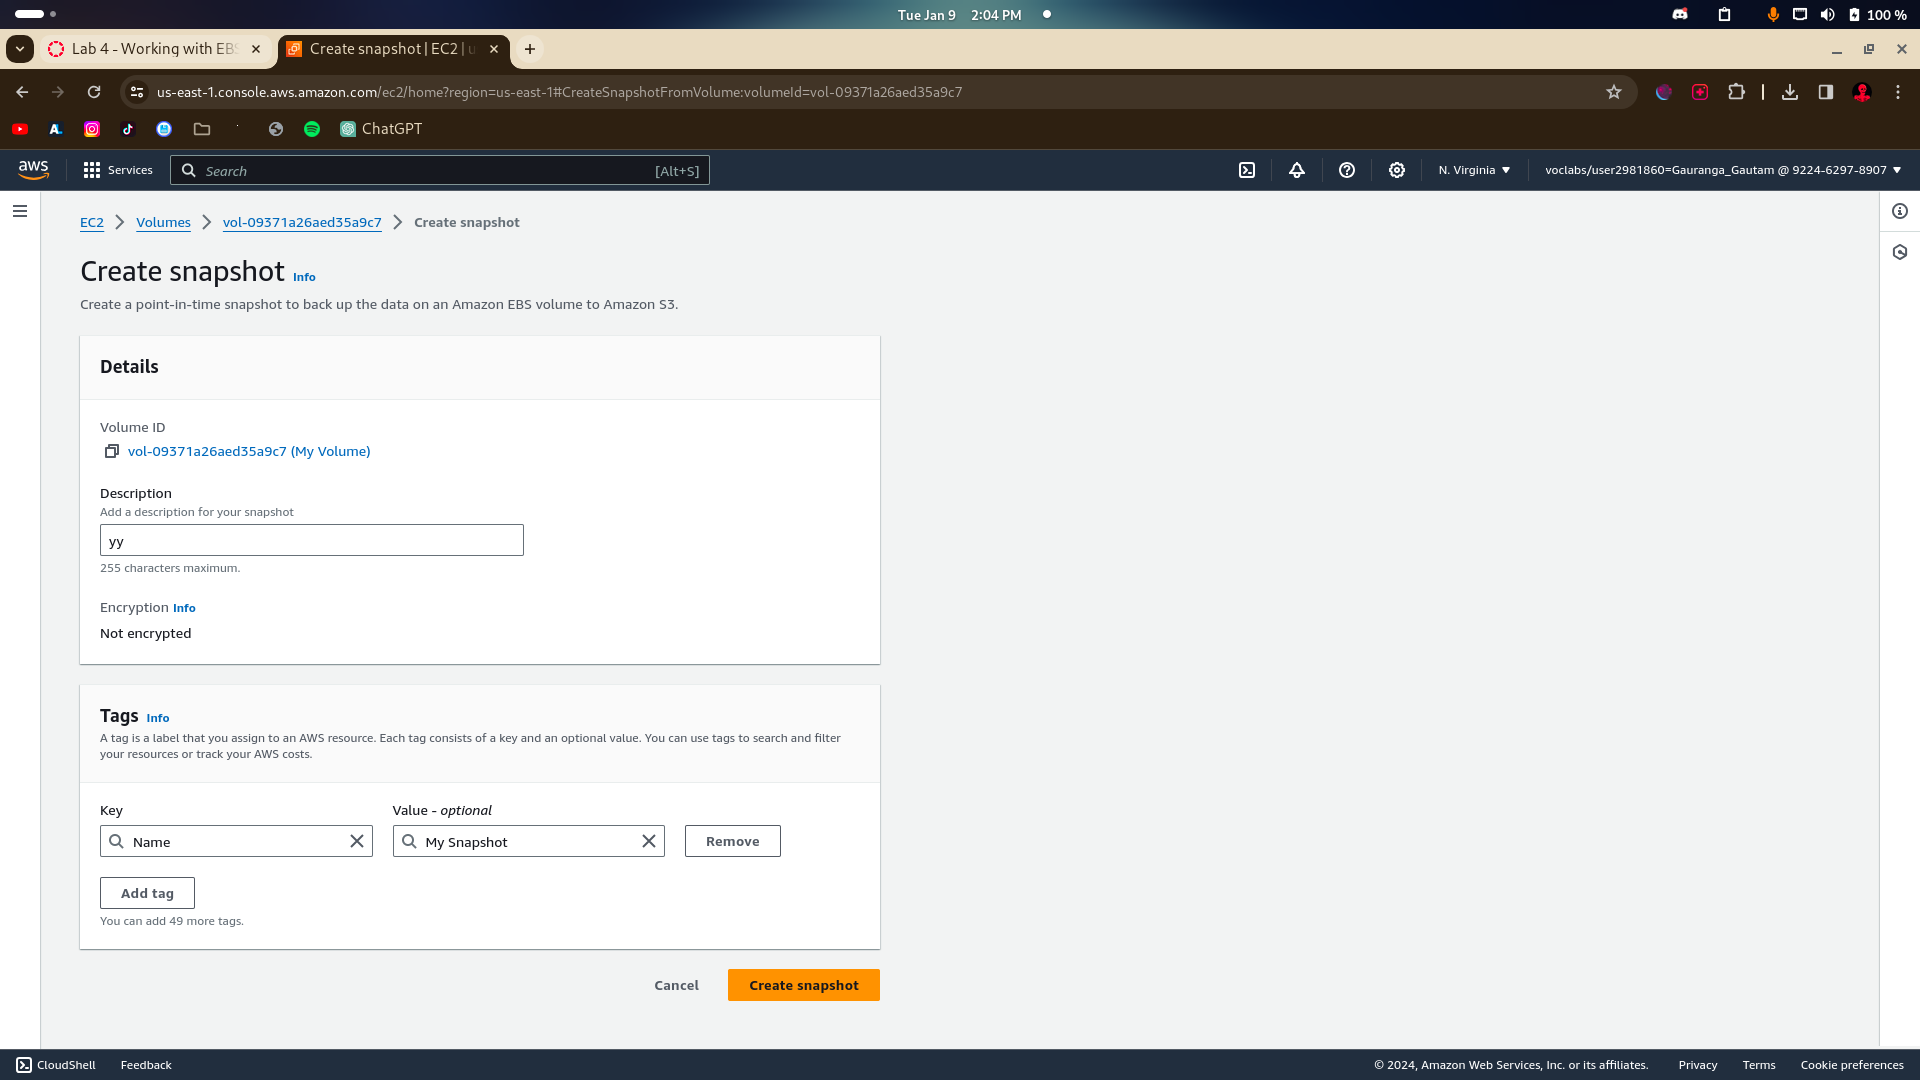Screen dimensions: 1920x1080
Task: Open system volume control in top bar
Action: [x=1827, y=15]
